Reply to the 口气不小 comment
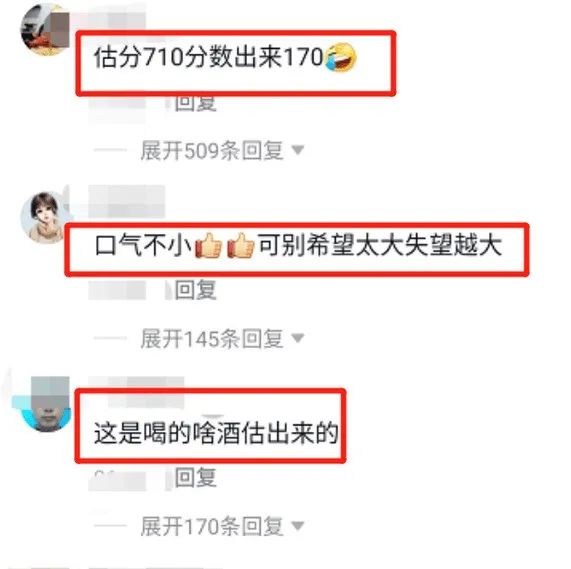This screenshot has height=569, width=571. tap(196, 290)
